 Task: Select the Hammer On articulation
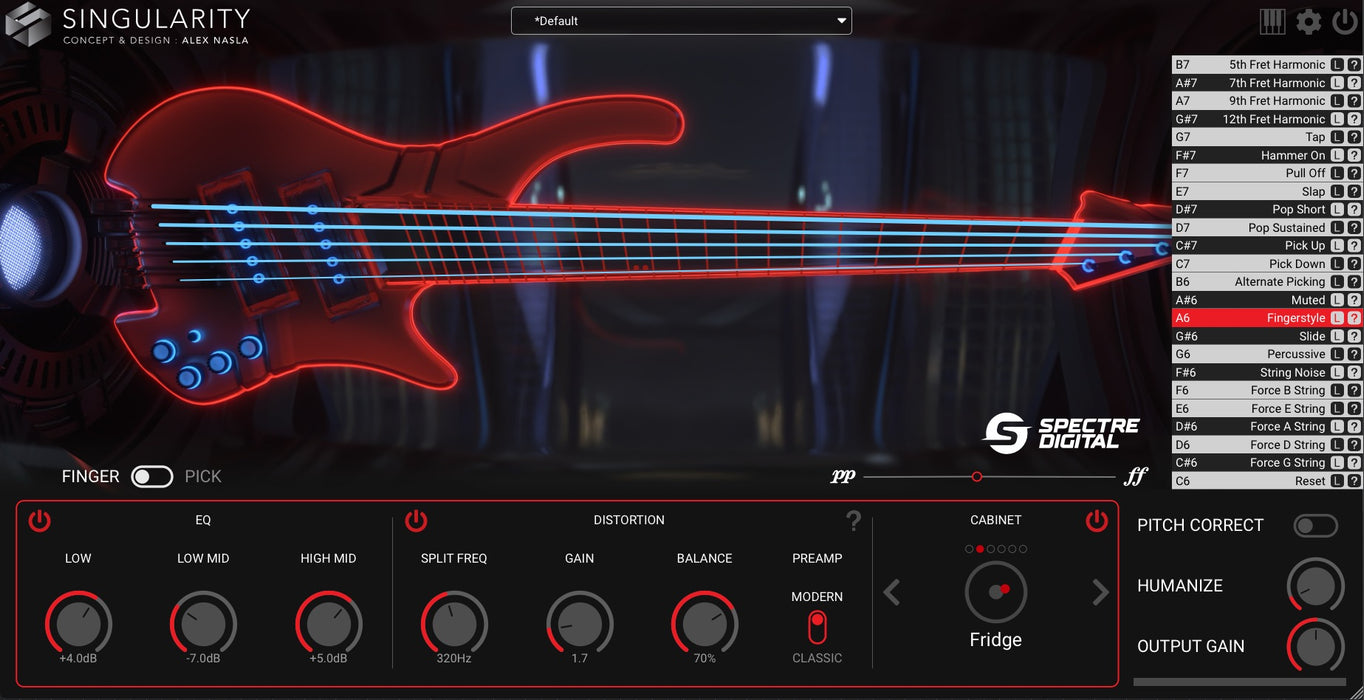(x=1260, y=155)
